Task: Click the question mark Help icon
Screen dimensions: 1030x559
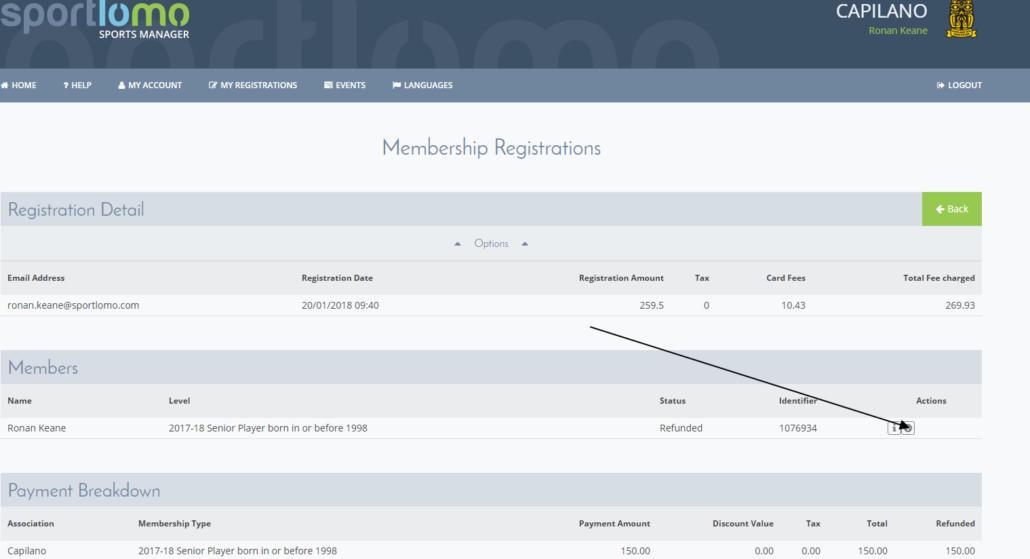Action: [66, 85]
